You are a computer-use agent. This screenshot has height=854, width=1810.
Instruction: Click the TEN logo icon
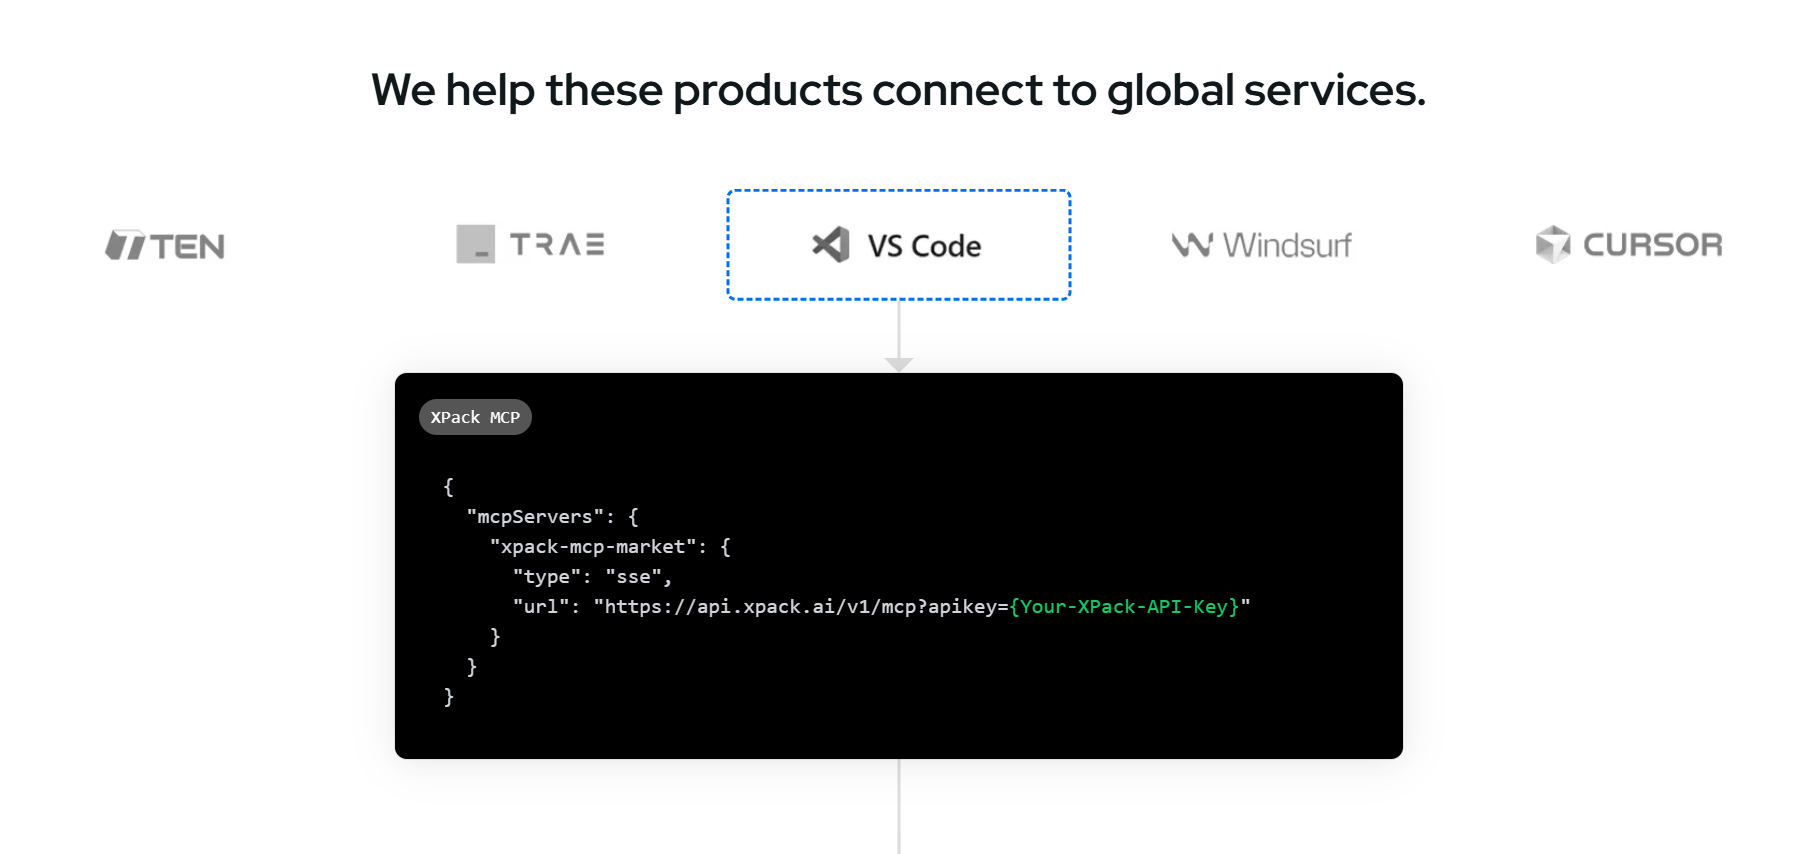coord(126,245)
